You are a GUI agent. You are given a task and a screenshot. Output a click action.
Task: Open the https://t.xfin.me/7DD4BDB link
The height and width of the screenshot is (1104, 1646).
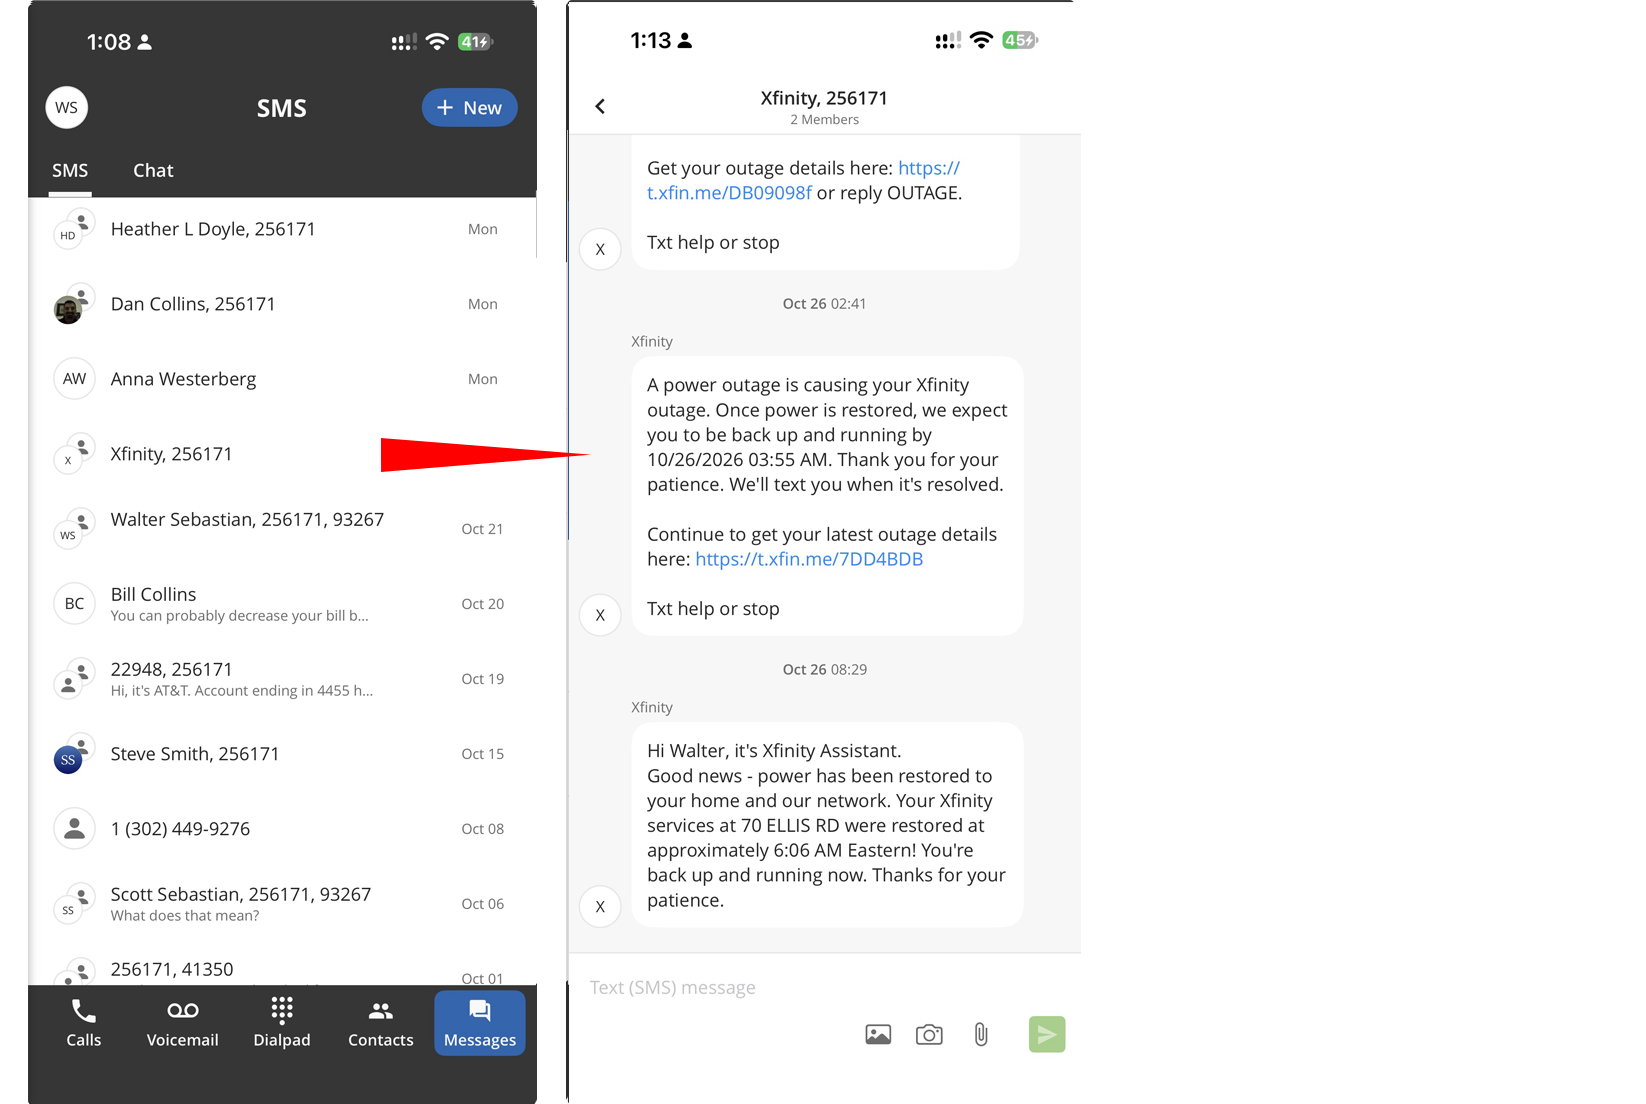point(809,559)
